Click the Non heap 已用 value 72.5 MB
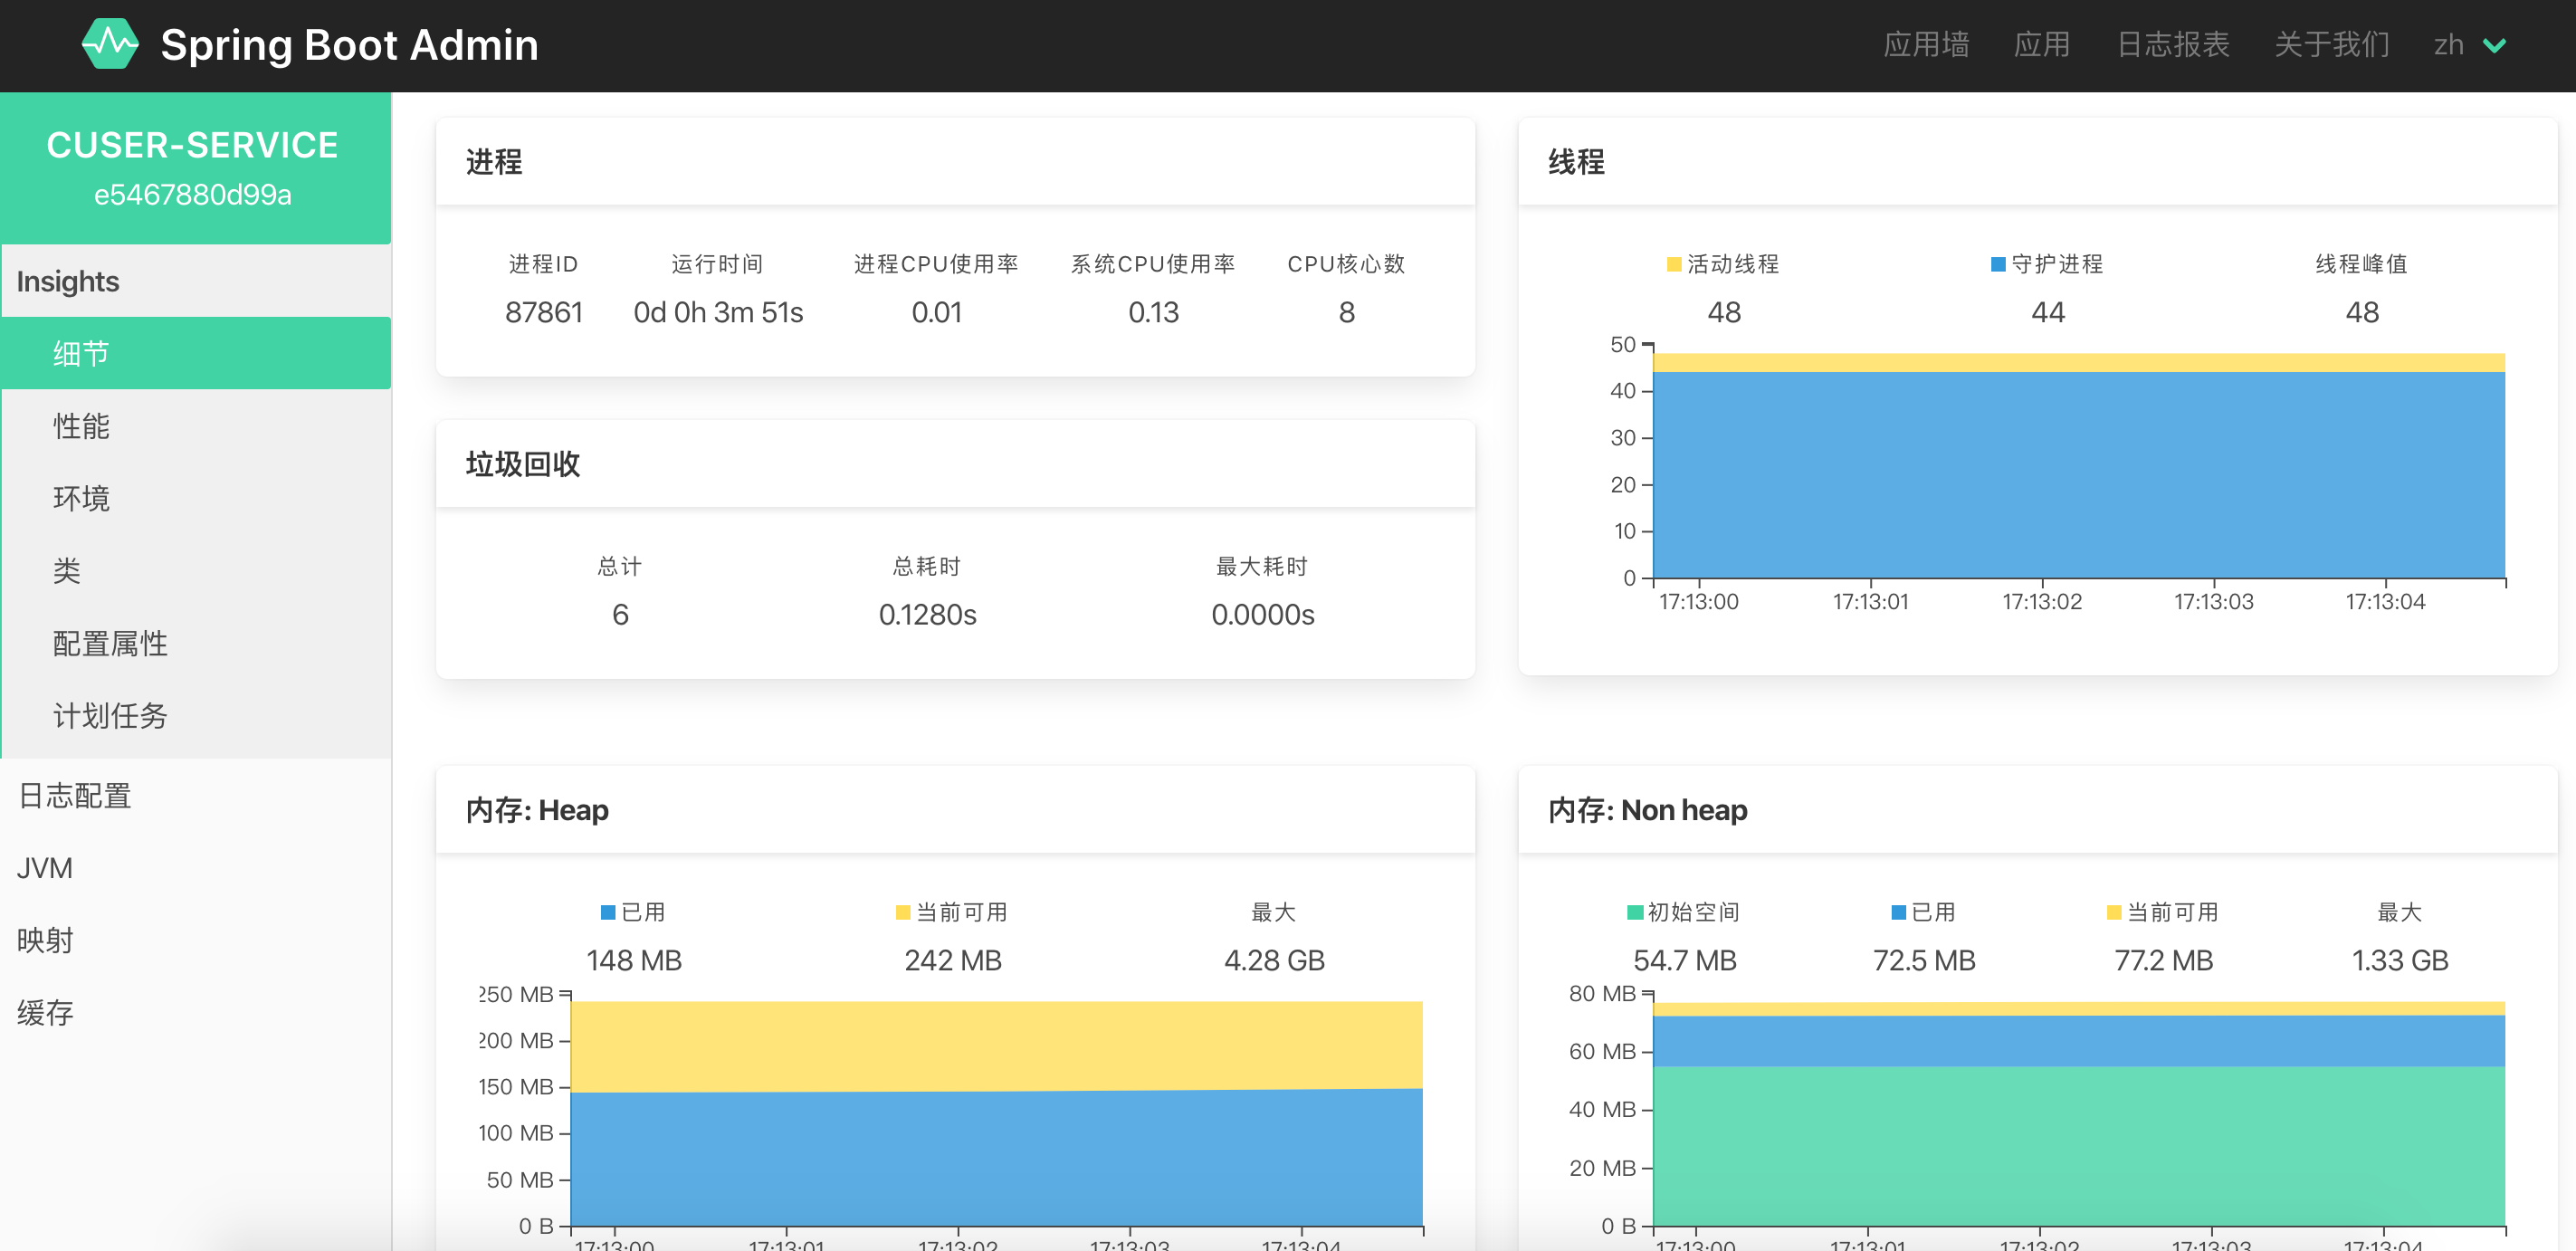This screenshot has height=1251, width=2576. pyautogui.click(x=1924, y=960)
